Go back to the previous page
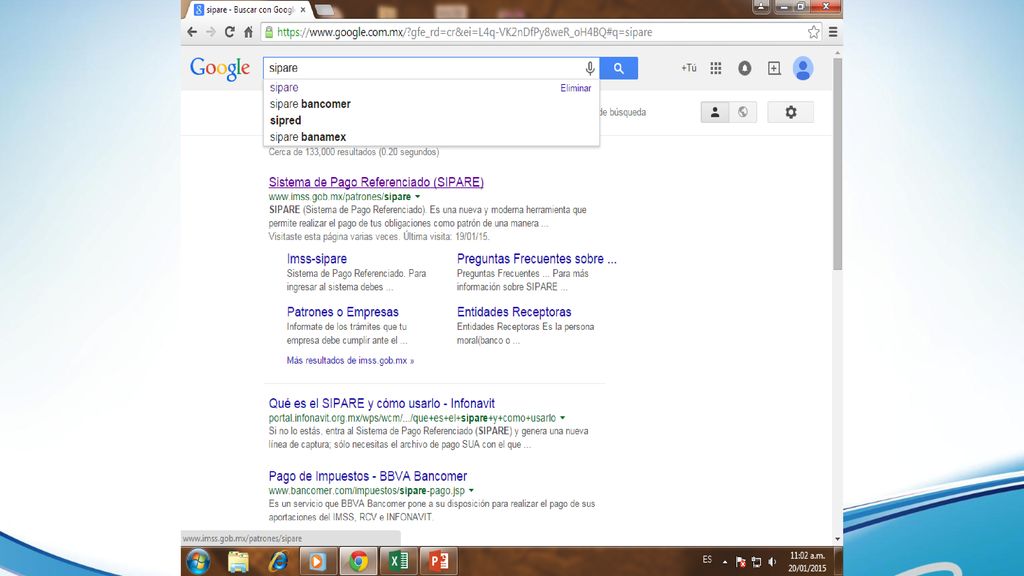Viewport: 1024px width, 576px height. point(192,32)
